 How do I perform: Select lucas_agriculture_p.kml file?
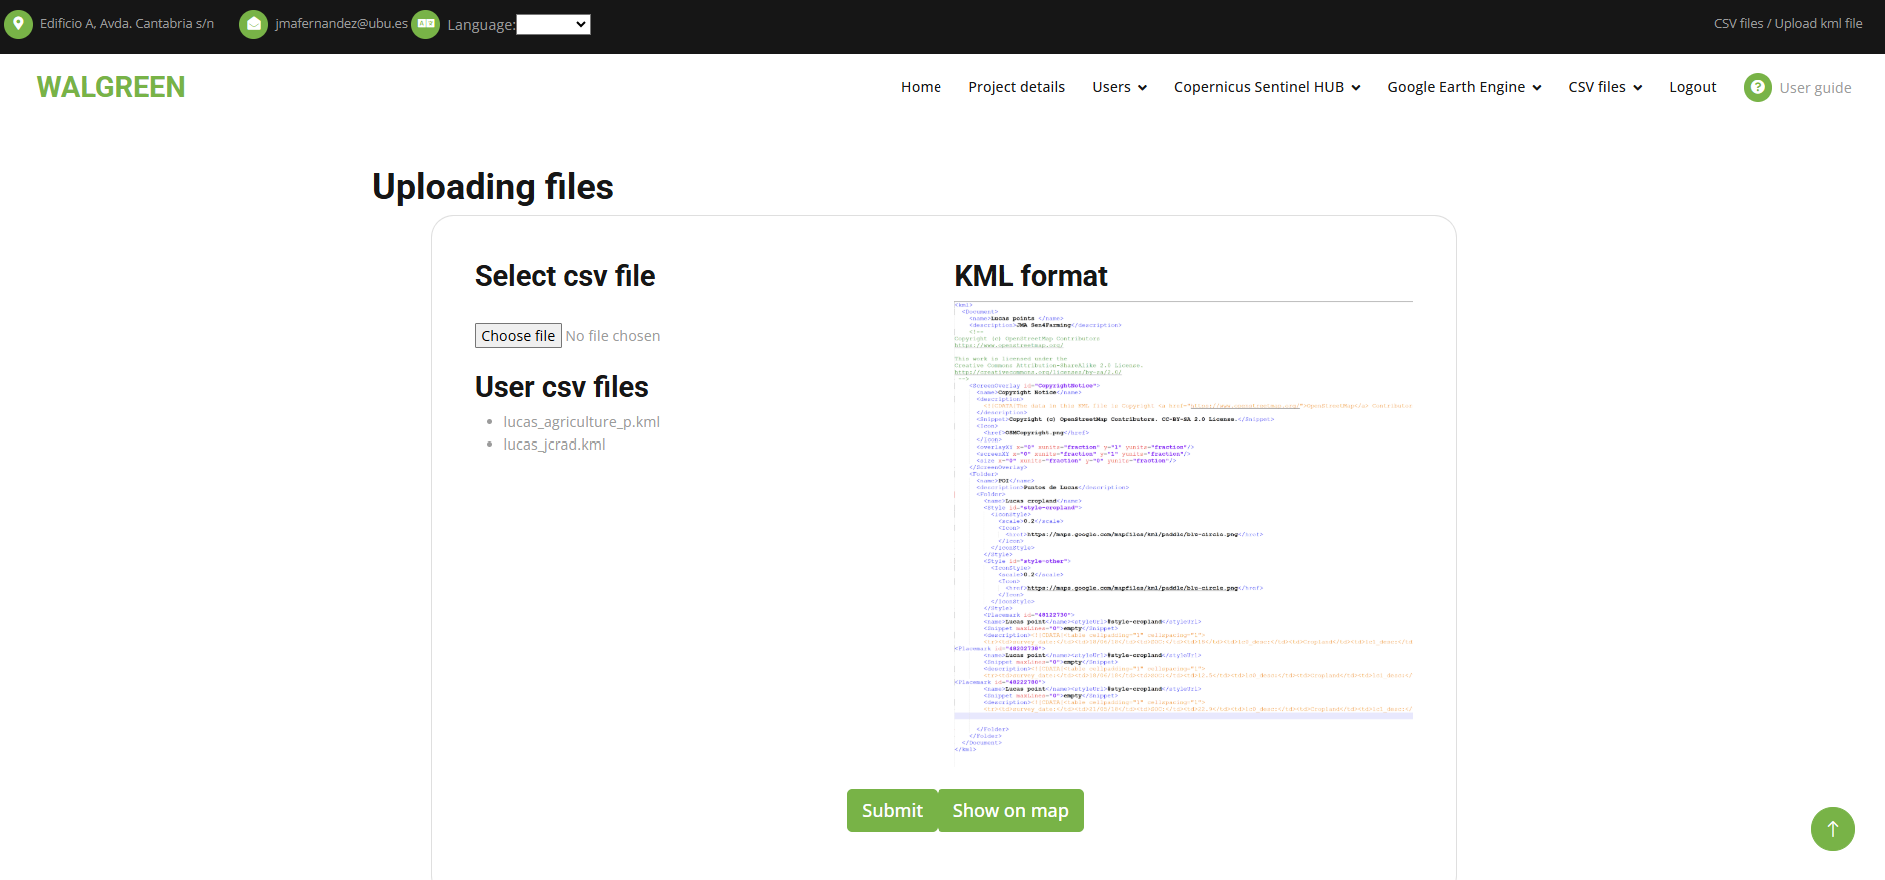click(581, 422)
